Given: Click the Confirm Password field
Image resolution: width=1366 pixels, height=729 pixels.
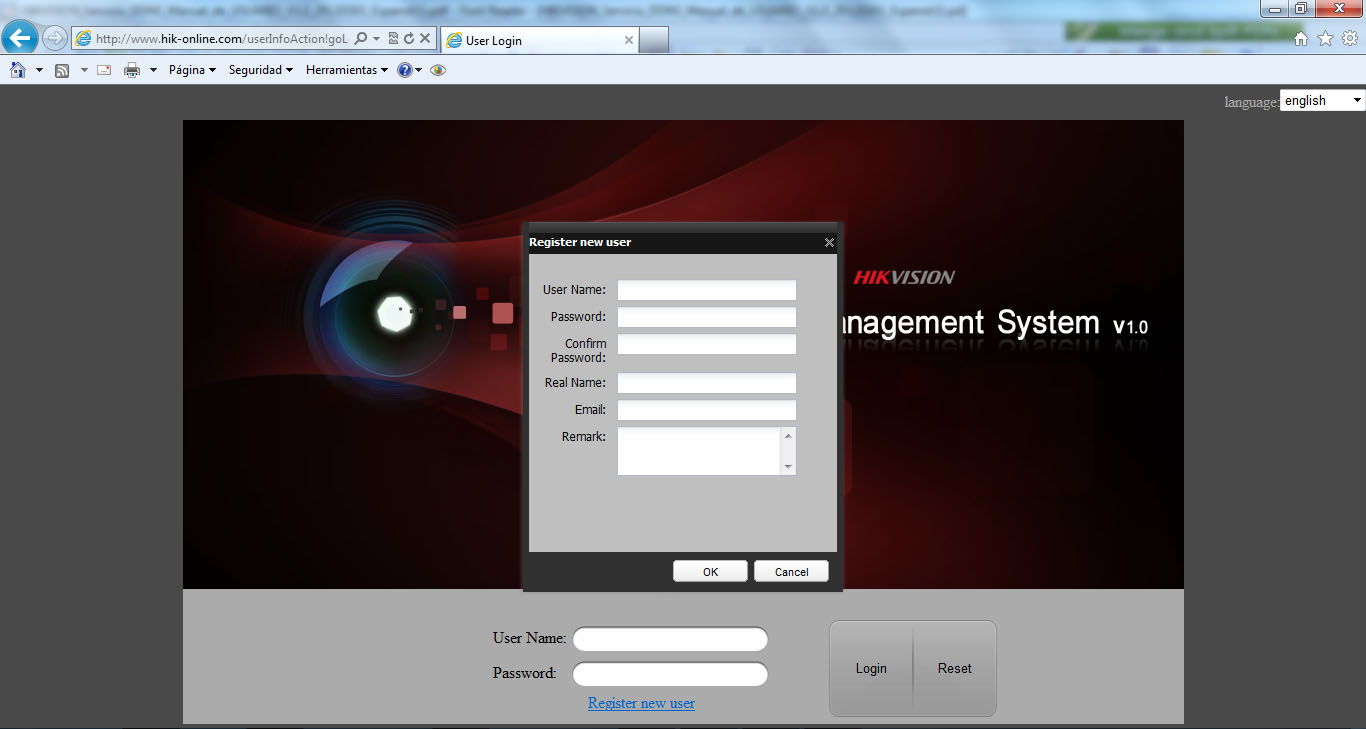Looking at the screenshot, I should point(707,344).
